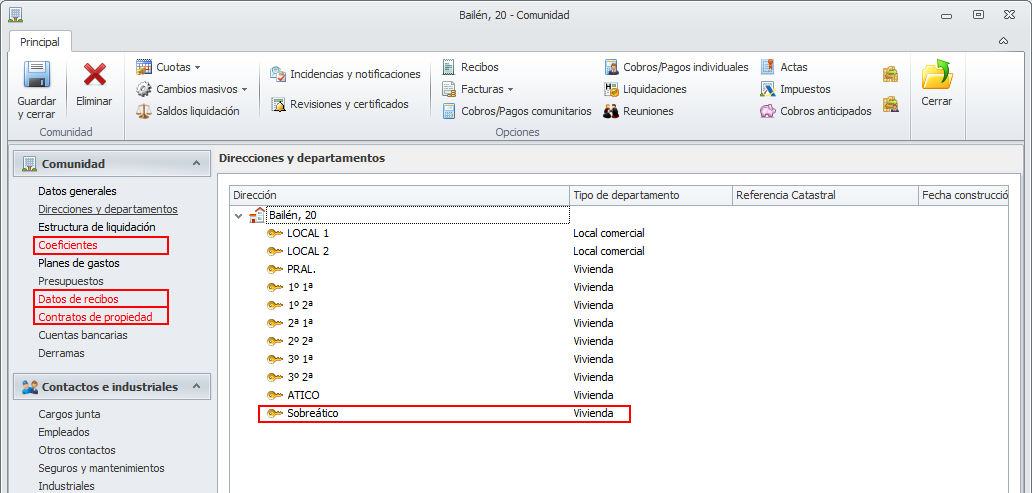Collapse the Comunidad sidebar section
Viewport: 1032px width, 493px height.
pos(195,163)
